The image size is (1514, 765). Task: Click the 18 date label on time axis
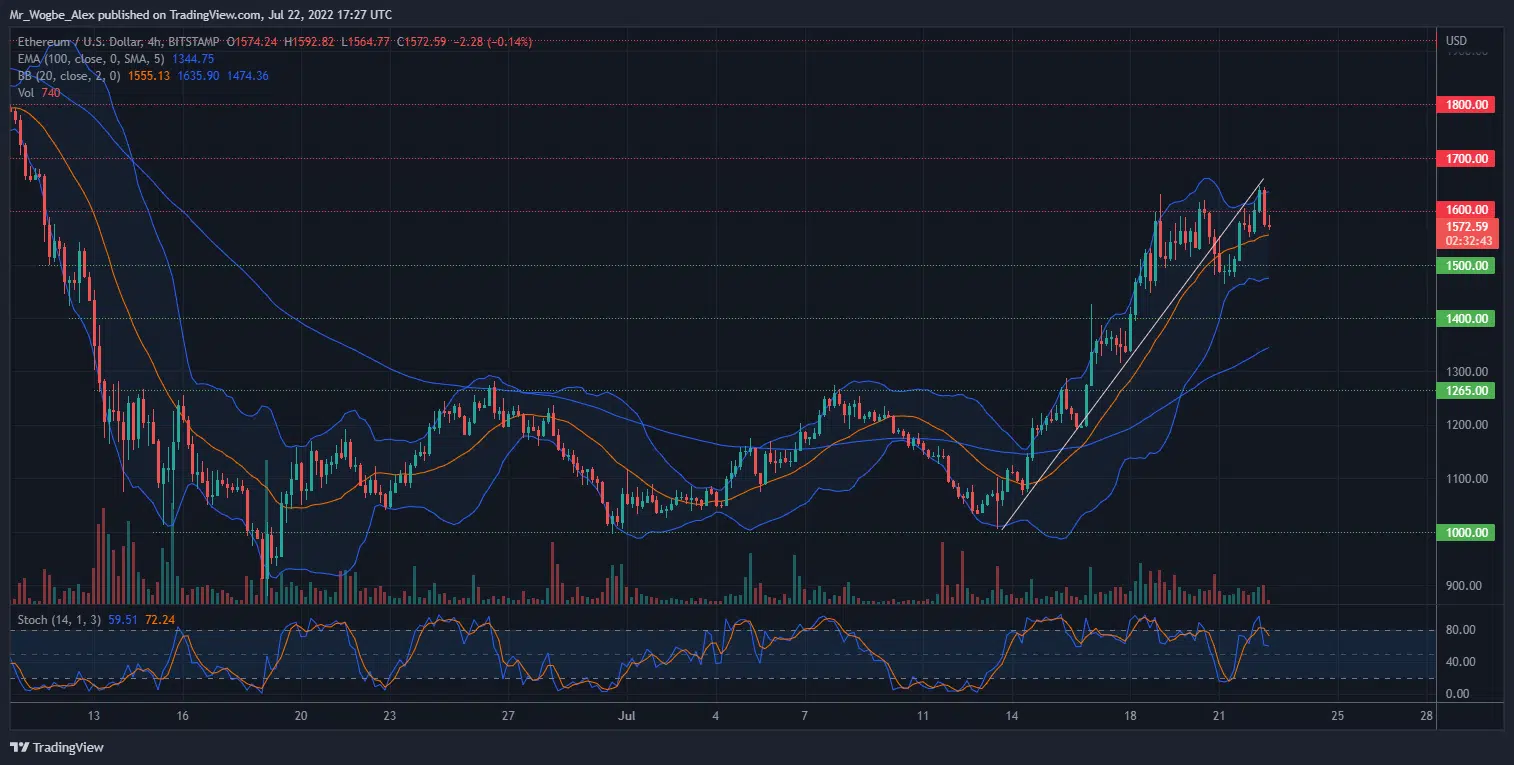(x=1131, y=716)
